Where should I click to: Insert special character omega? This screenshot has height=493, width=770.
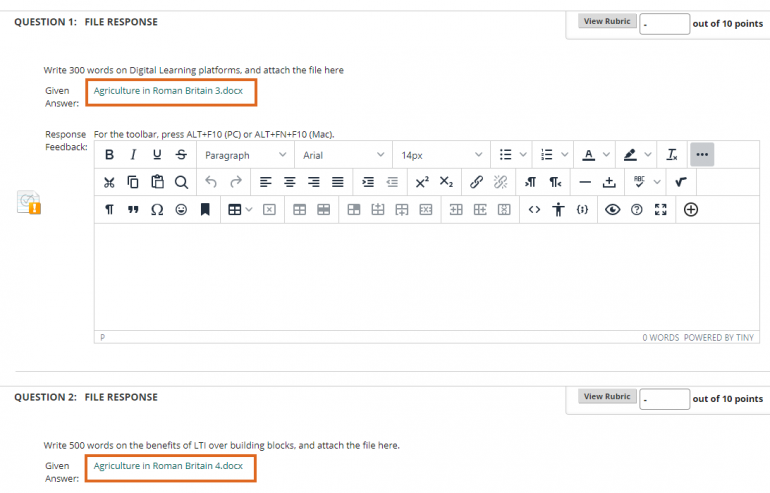point(157,210)
